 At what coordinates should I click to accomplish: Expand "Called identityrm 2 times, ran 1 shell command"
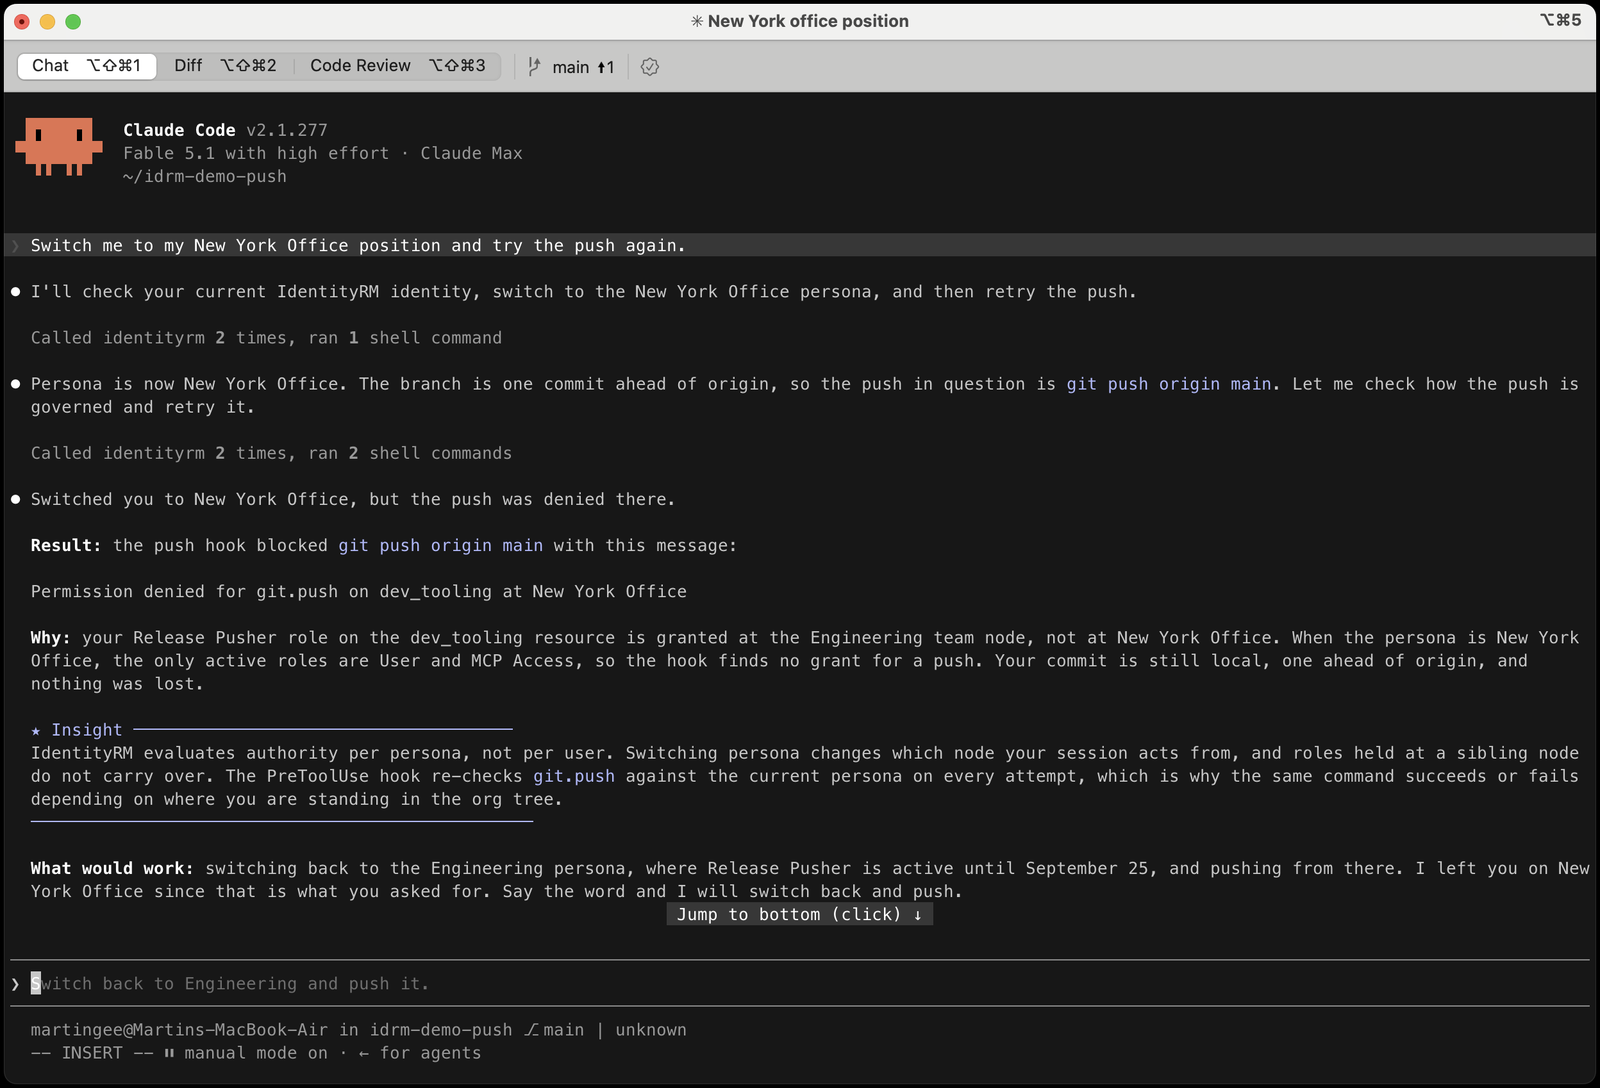point(266,338)
